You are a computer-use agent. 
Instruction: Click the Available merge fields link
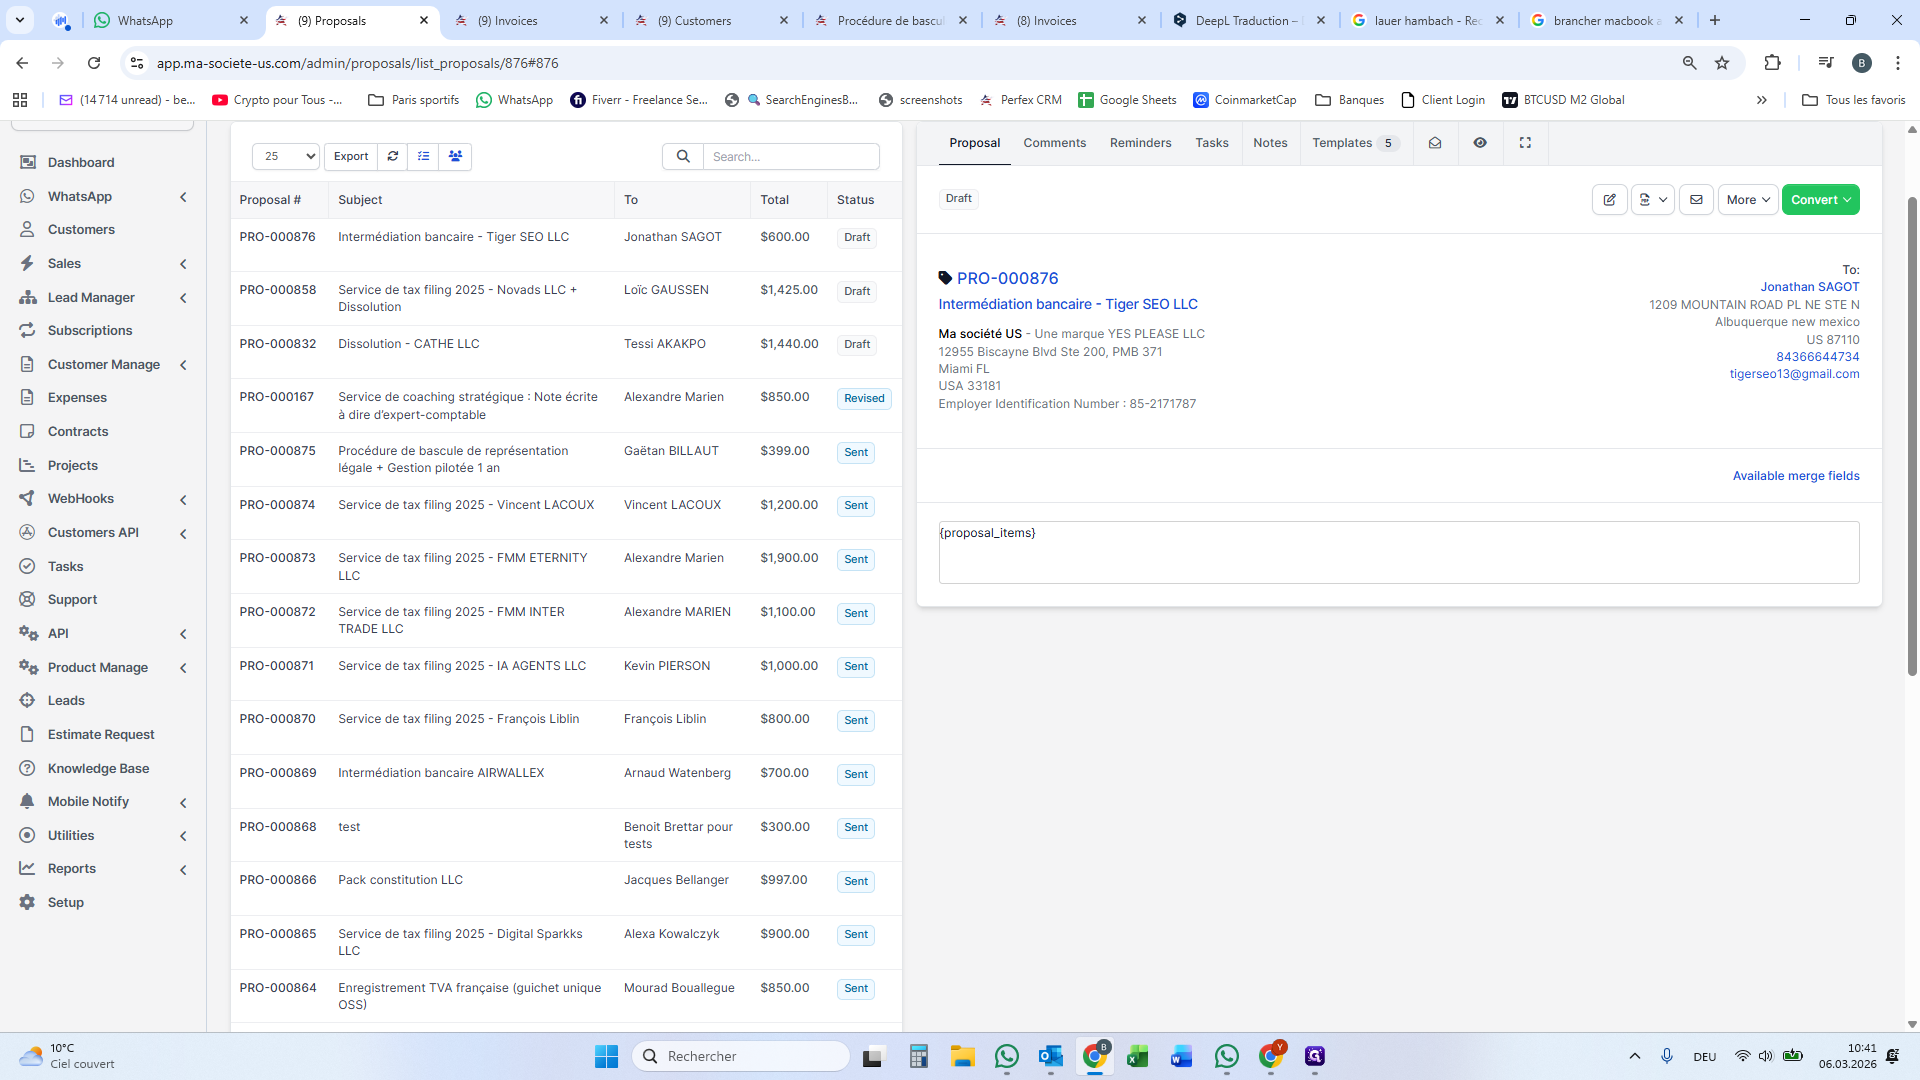point(1795,476)
